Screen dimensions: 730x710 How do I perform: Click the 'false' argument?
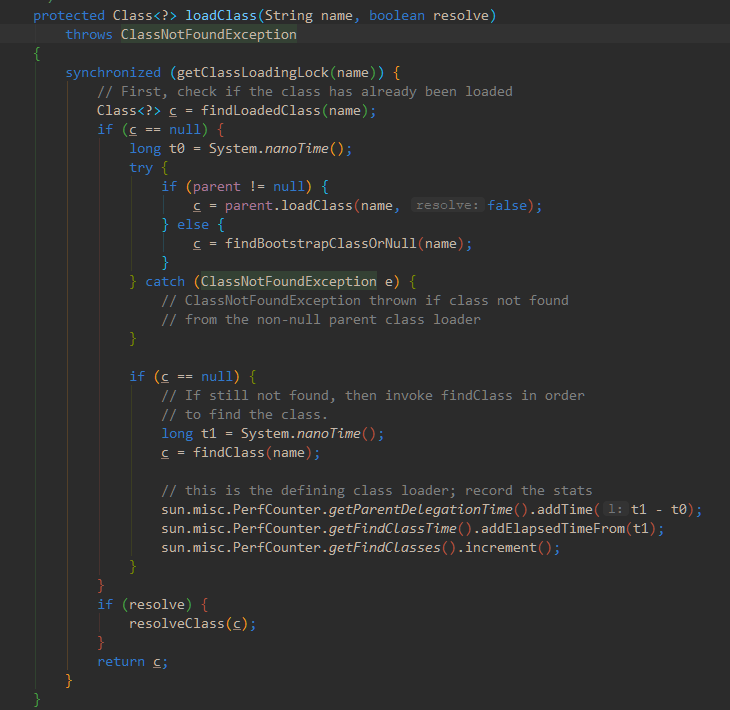(x=507, y=205)
